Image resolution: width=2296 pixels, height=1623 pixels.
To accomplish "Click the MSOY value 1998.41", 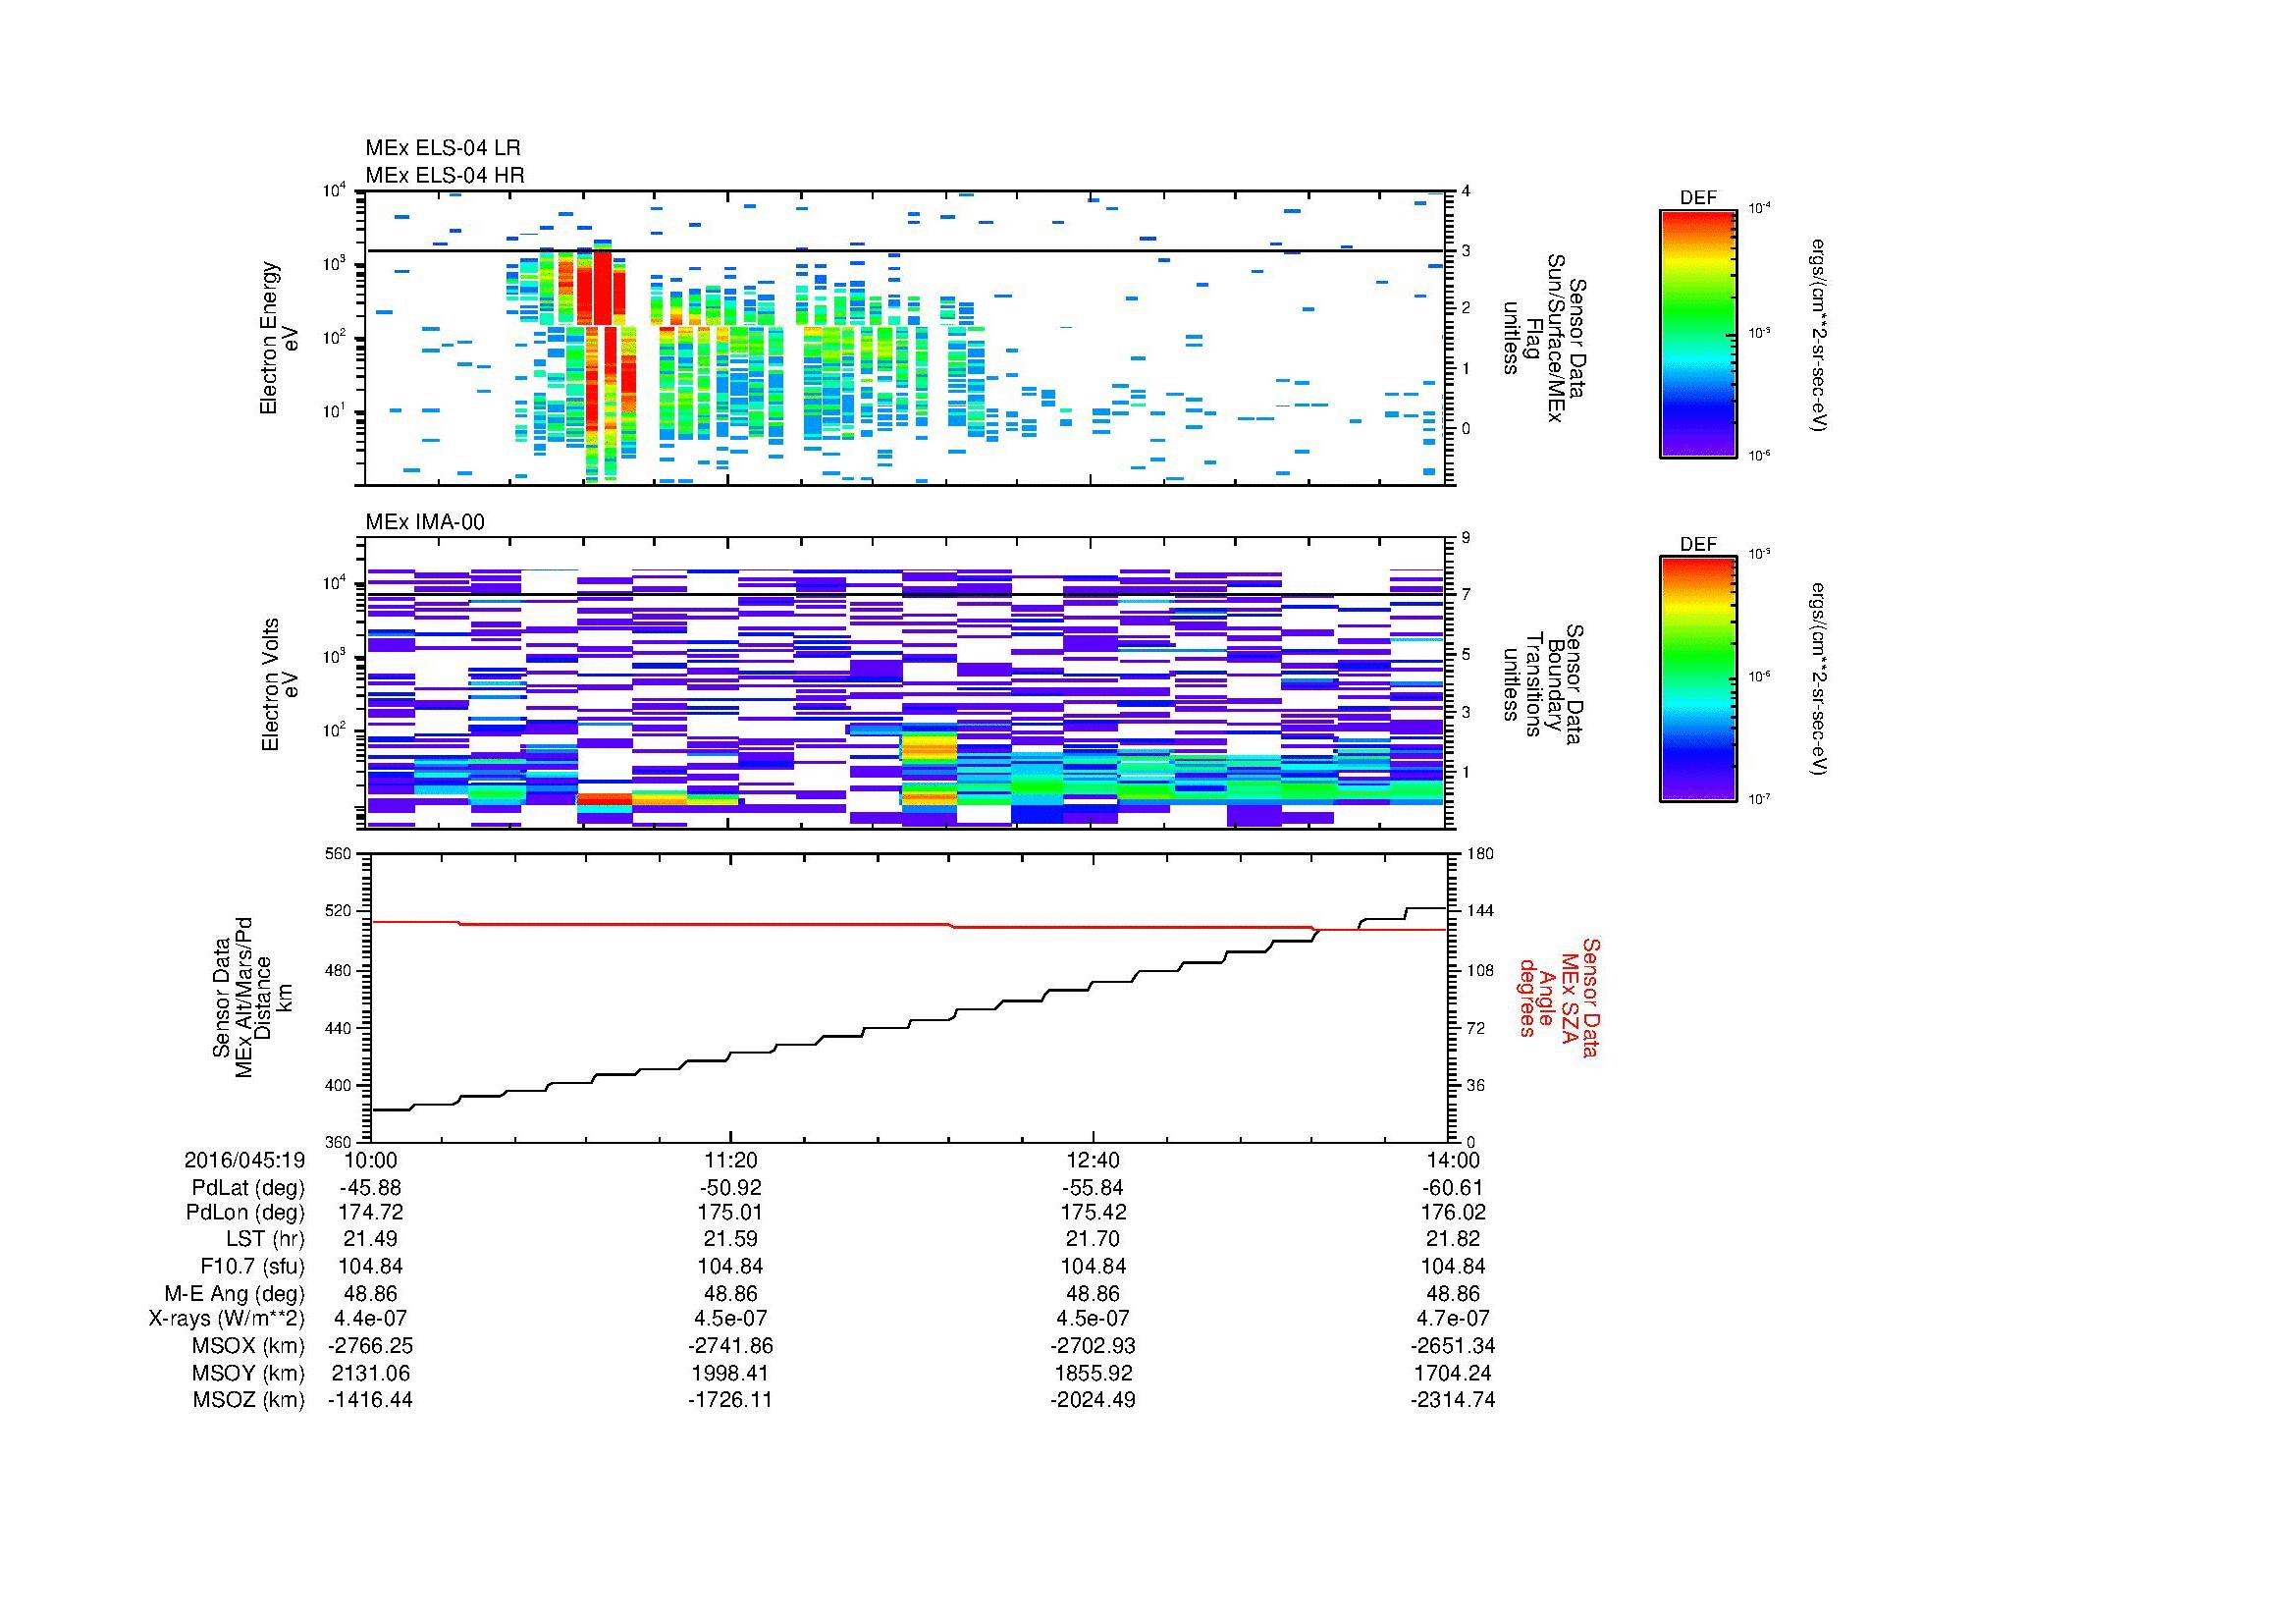I will pyautogui.click(x=731, y=1373).
